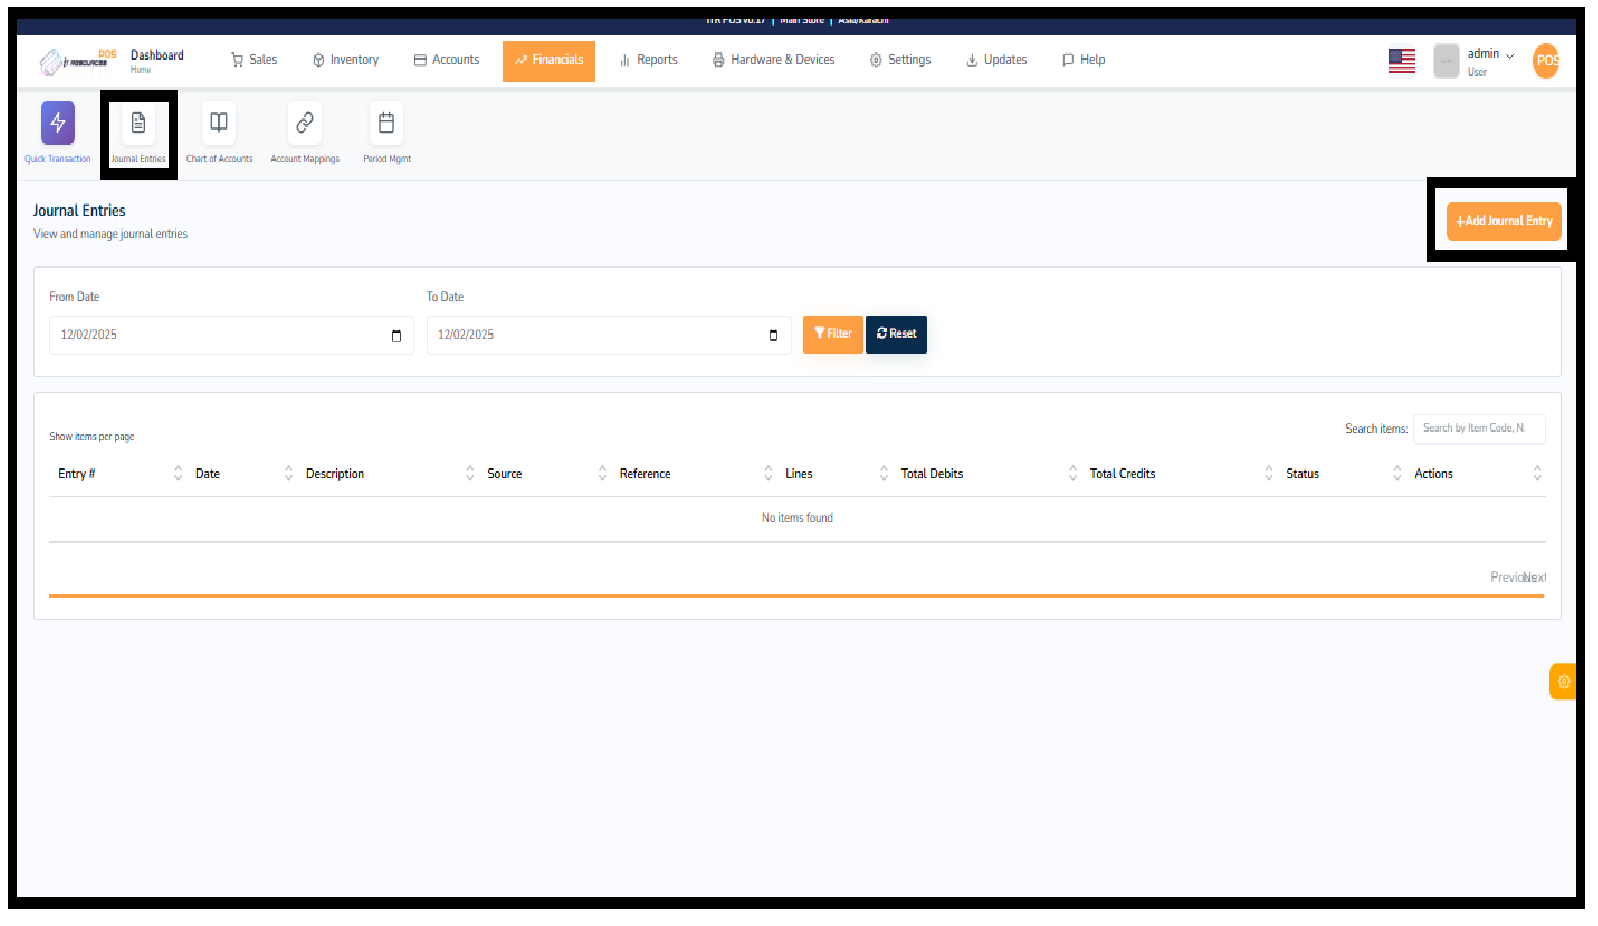Click the orange POS avatar icon
Screen dimensions: 1598x926
tap(1546, 61)
